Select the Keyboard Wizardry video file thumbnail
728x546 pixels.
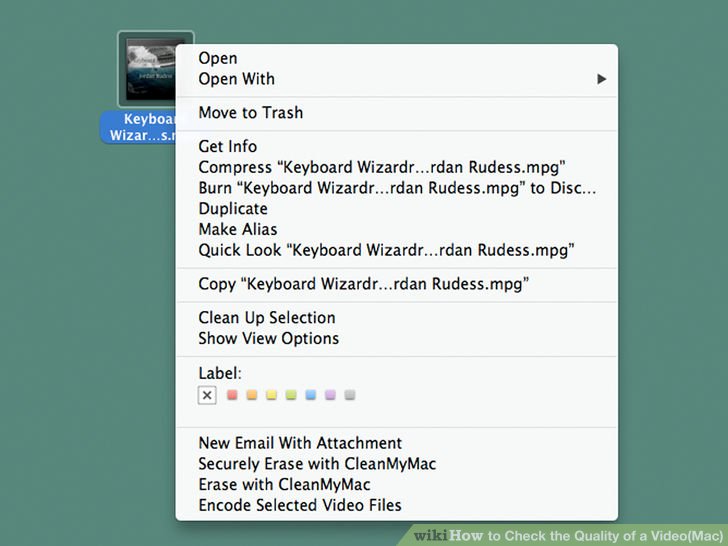coord(148,69)
